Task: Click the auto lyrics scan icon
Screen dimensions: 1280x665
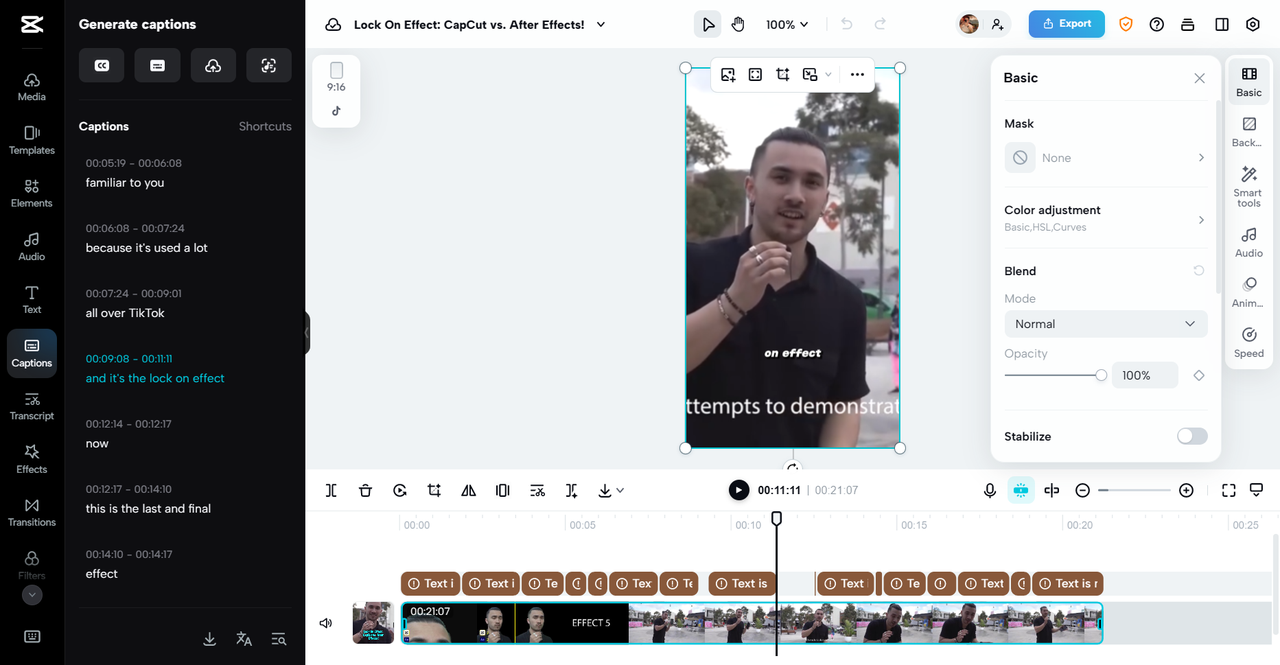Action: pos(269,65)
